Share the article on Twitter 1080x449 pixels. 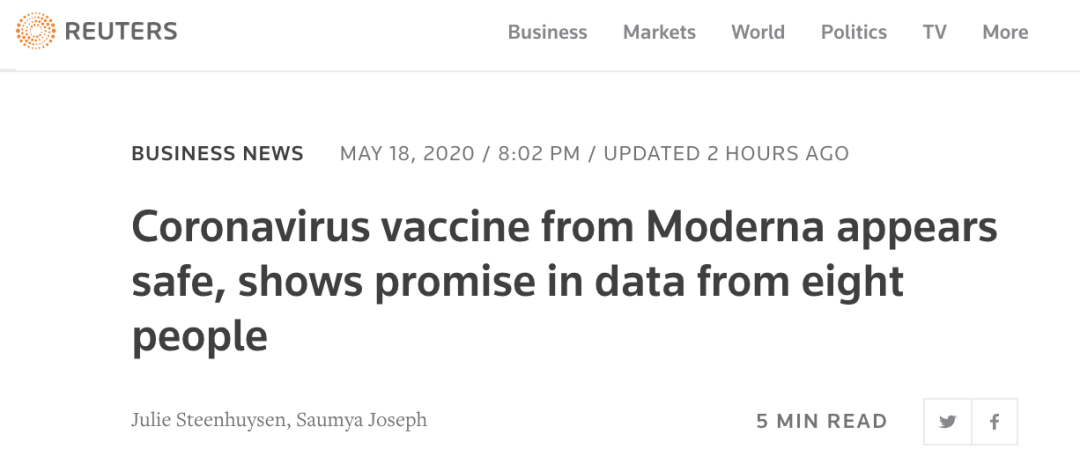(947, 421)
